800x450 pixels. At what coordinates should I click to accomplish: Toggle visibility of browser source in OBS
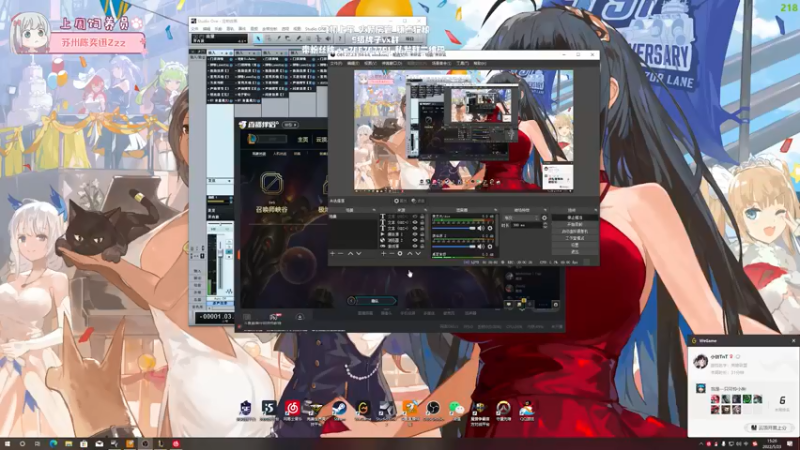point(415,240)
